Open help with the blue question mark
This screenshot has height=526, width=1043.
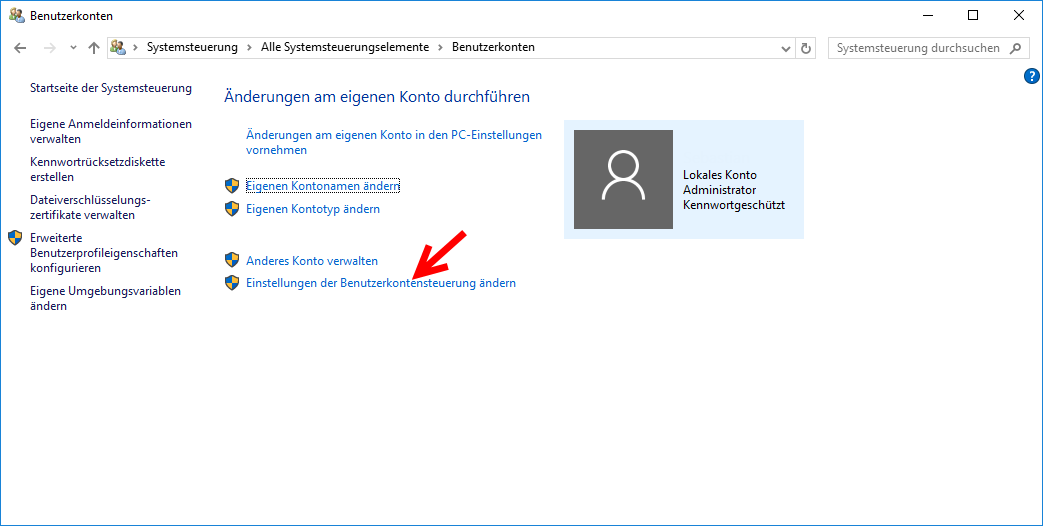tap(1032, 76)
